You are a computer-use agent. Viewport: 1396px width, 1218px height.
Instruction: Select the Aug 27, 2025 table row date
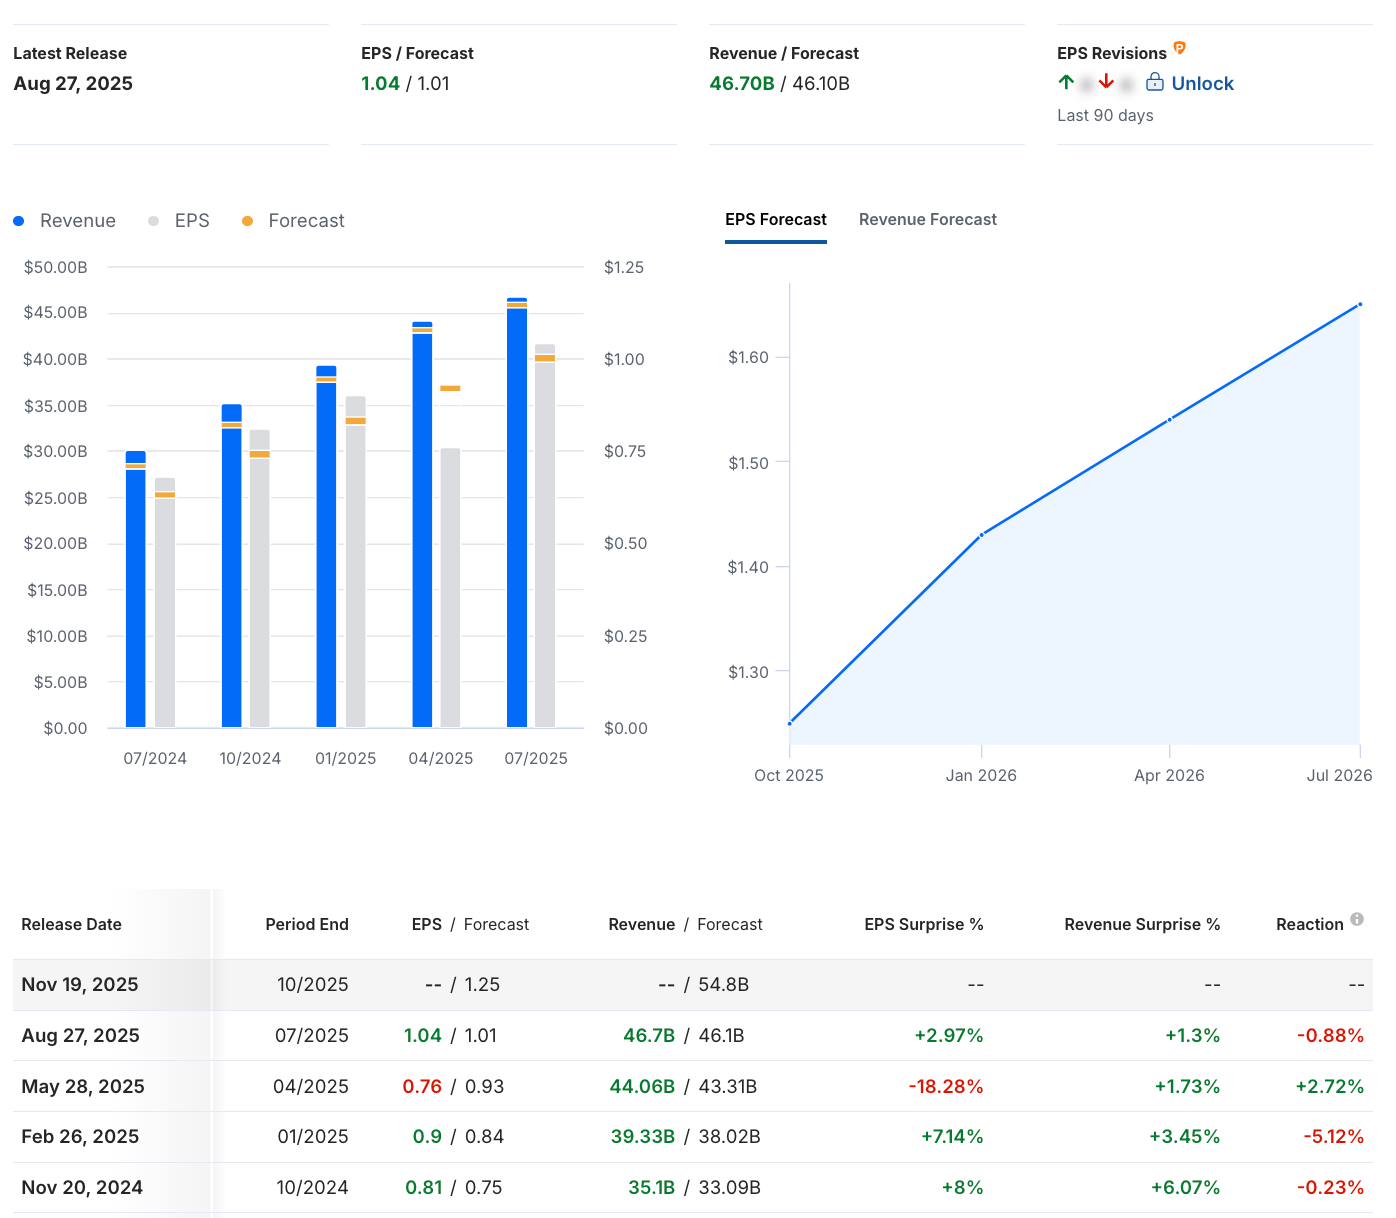click(x=81, y=1036)
